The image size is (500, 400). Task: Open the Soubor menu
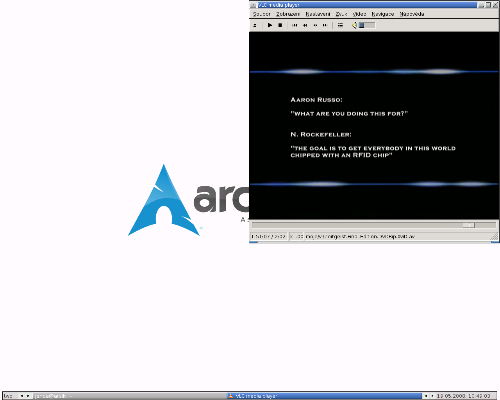(262, 14)
